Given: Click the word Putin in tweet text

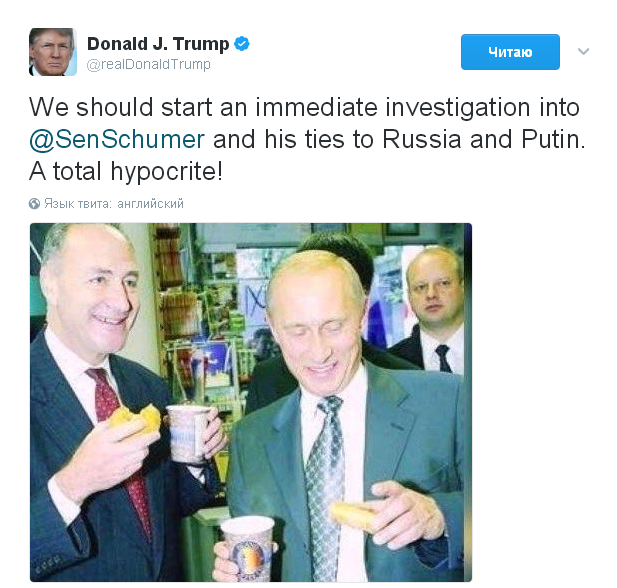Looking at the screenshot, I should click(553, 139).
